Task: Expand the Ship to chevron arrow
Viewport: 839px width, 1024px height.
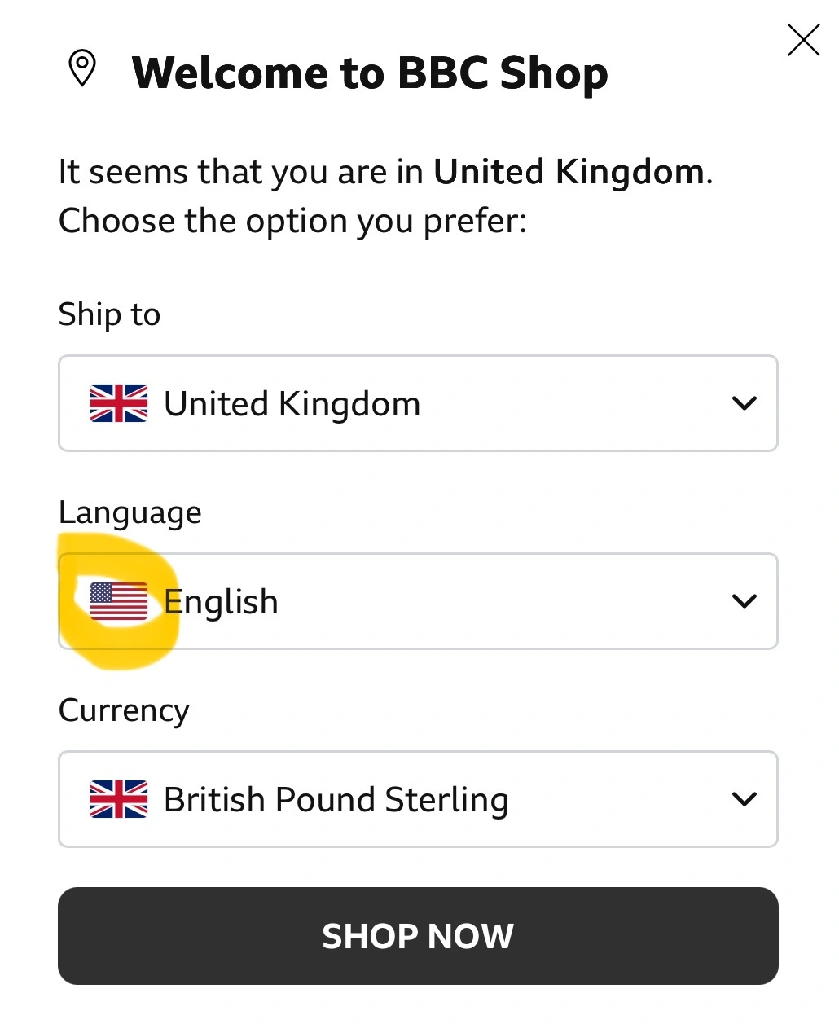Action: click(x=743, y=403)
